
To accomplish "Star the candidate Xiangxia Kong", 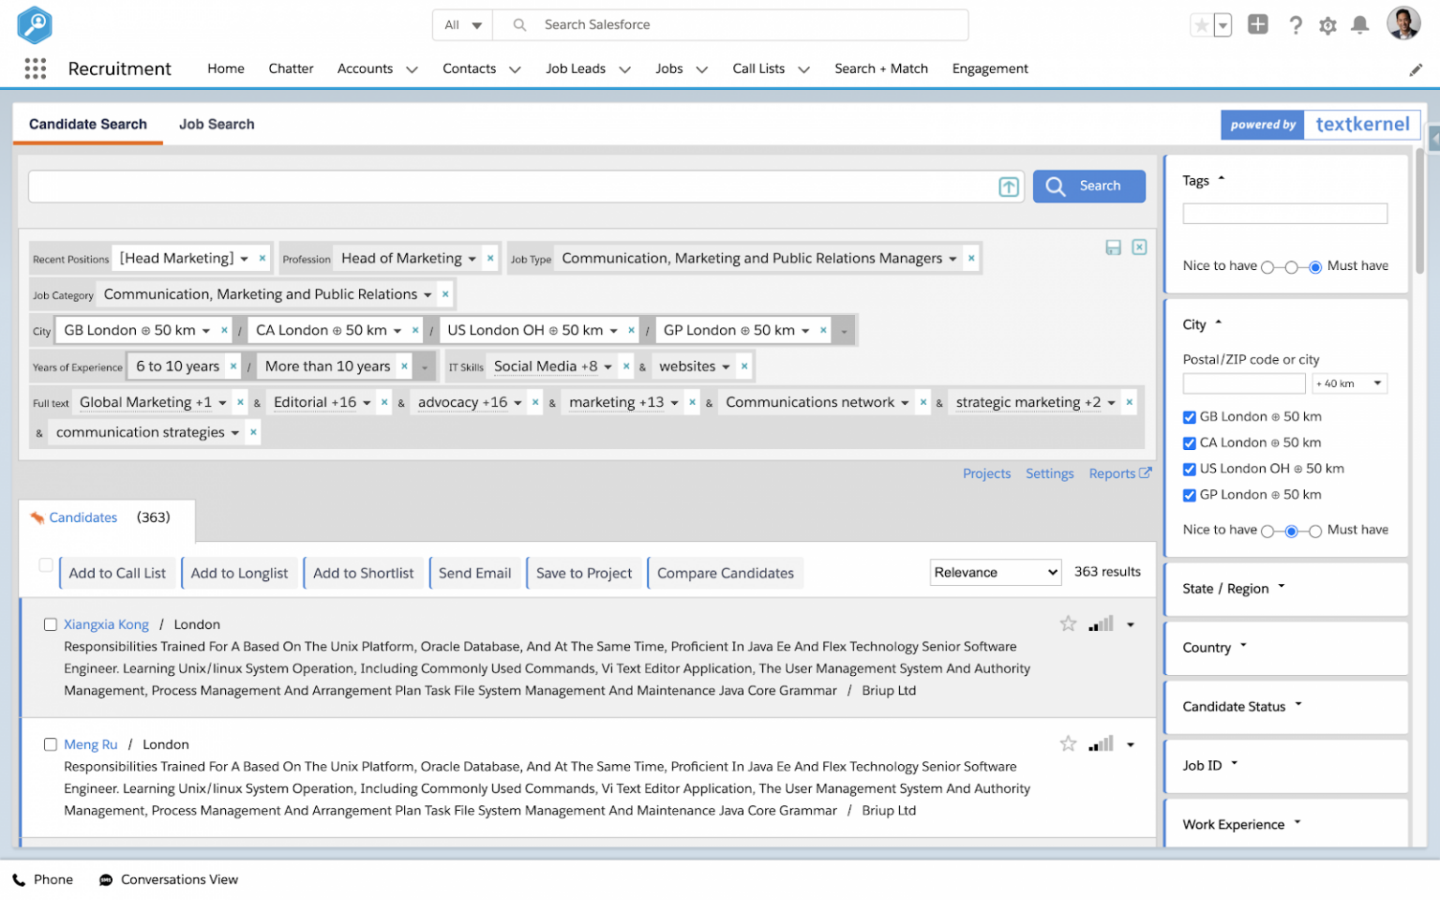I will 1067,623.
